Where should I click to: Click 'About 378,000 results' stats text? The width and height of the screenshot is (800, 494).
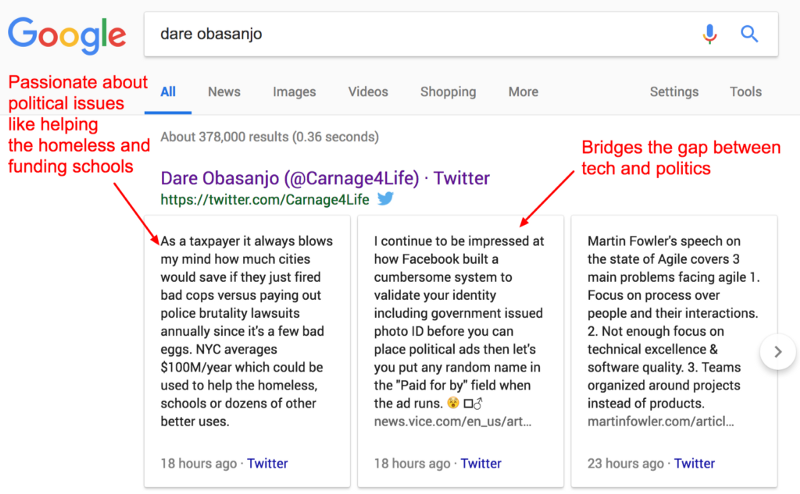(269, 137)
